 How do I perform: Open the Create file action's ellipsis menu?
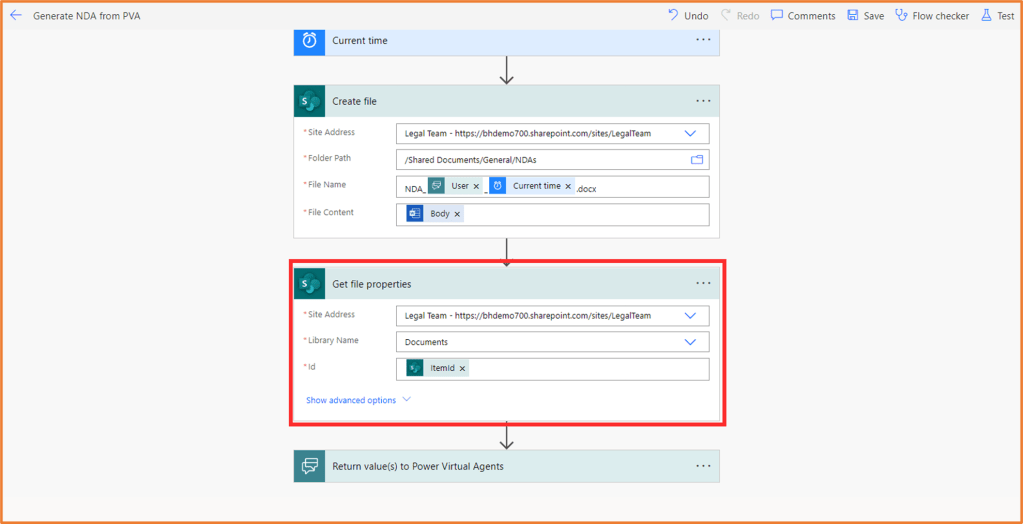tap(703, 101)
